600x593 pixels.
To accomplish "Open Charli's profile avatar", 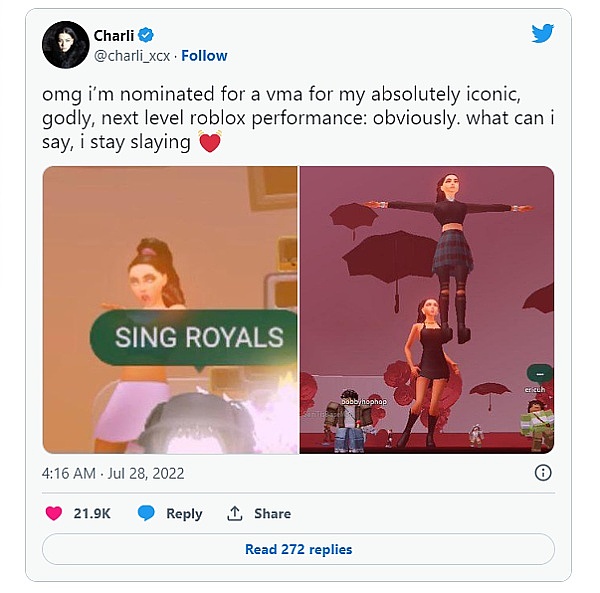I will [65, 45].
